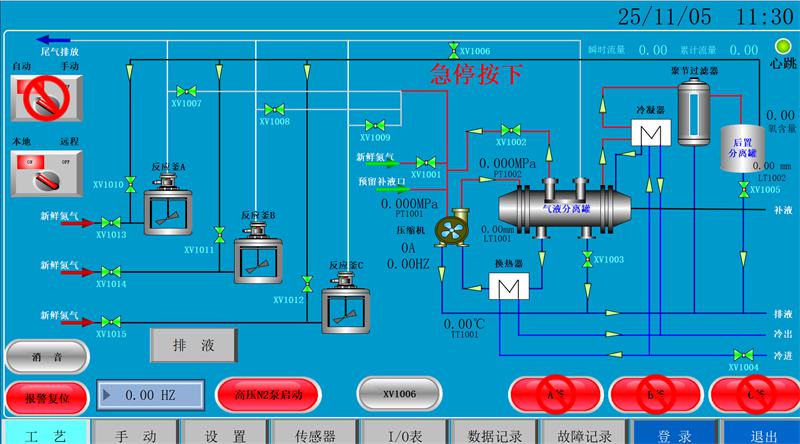
Task: Click the 冷凝器 condenser symbol
Action: 649,135
